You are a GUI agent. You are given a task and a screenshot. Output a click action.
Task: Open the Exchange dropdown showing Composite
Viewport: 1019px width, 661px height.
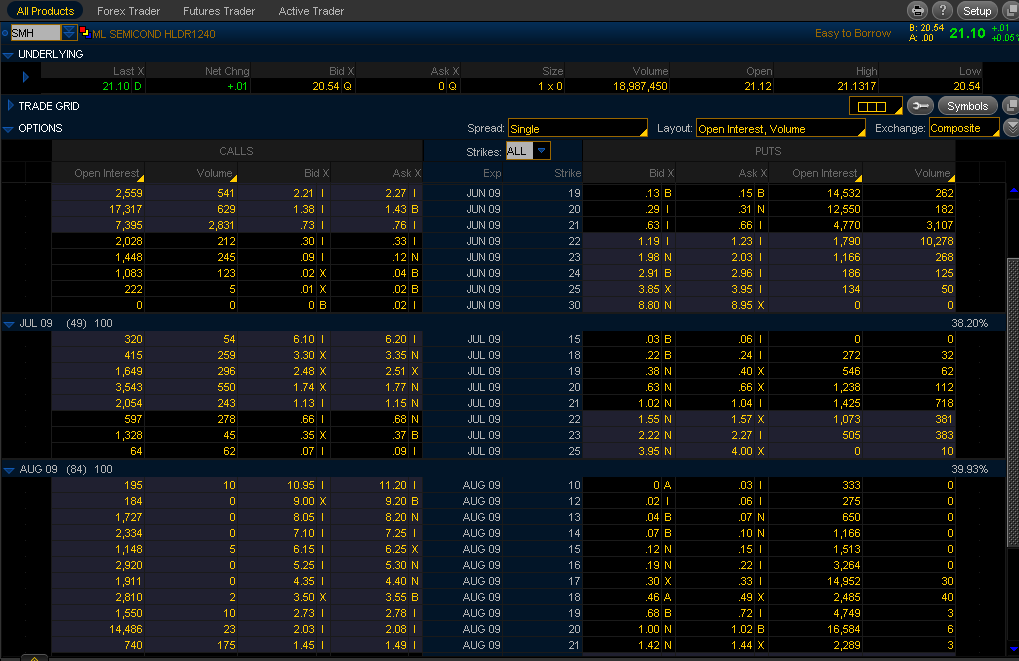tap(963, 129)
